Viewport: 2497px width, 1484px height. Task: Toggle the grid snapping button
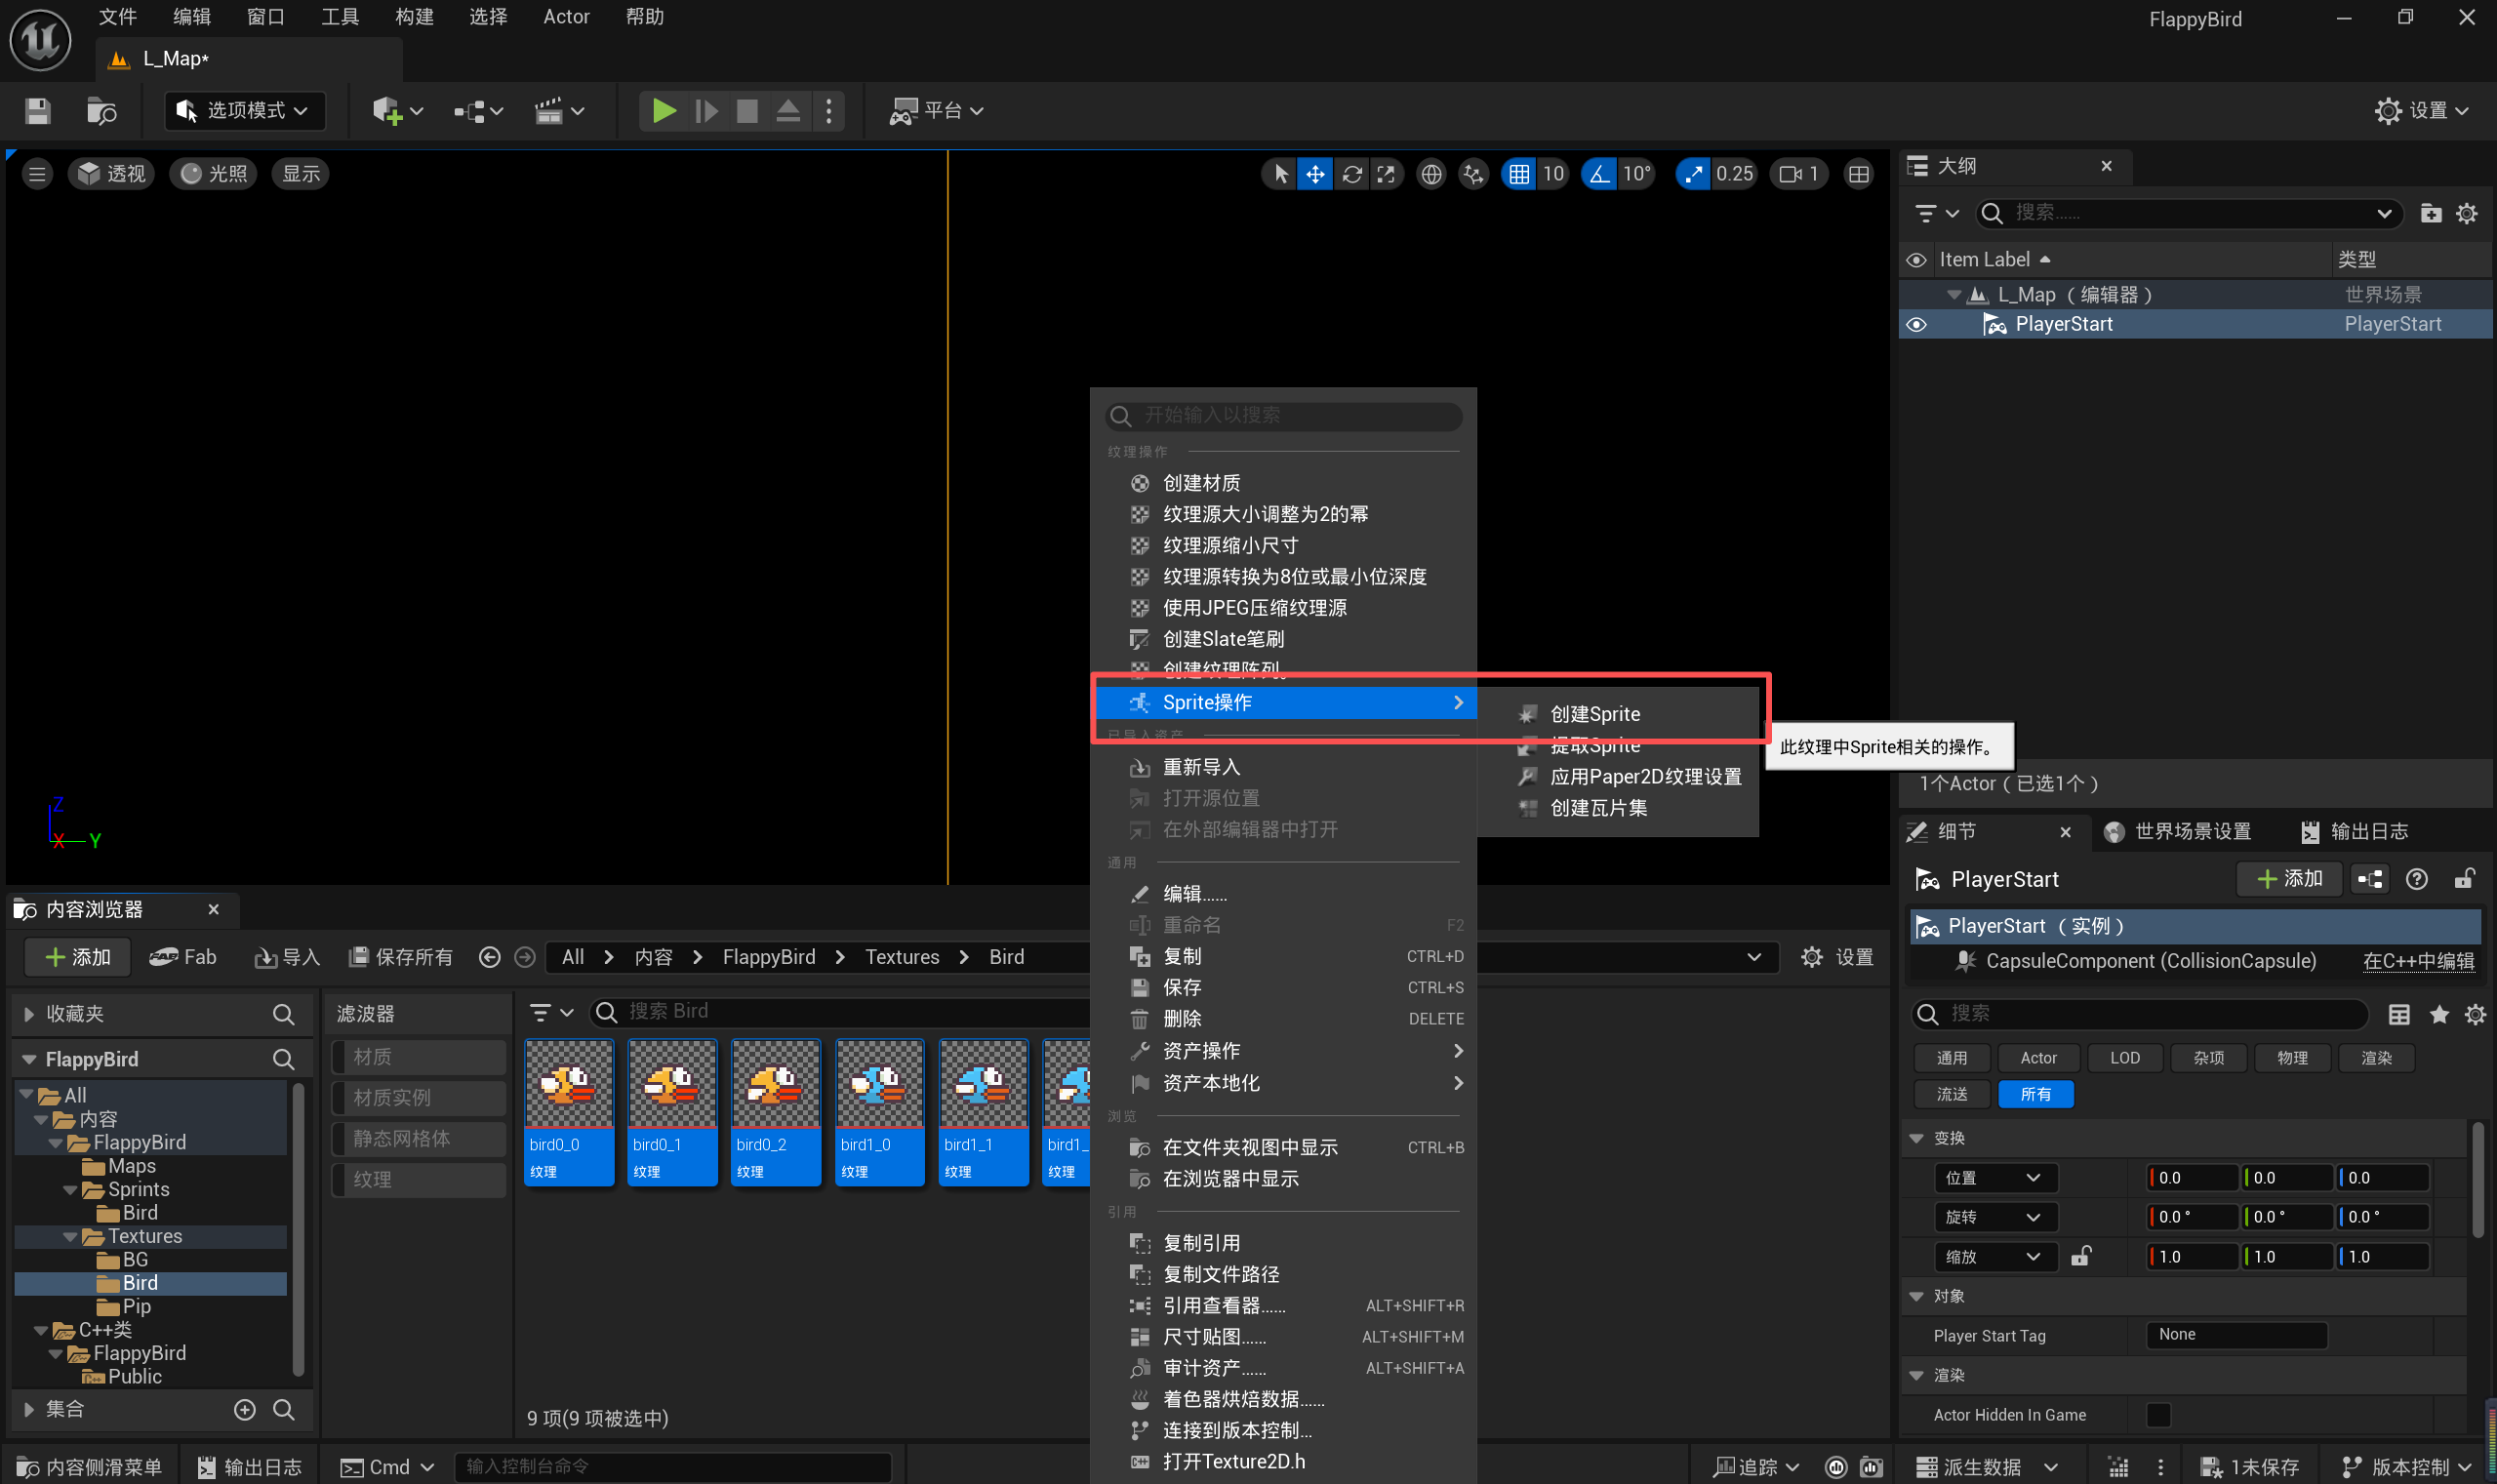tap(1519, 174)
